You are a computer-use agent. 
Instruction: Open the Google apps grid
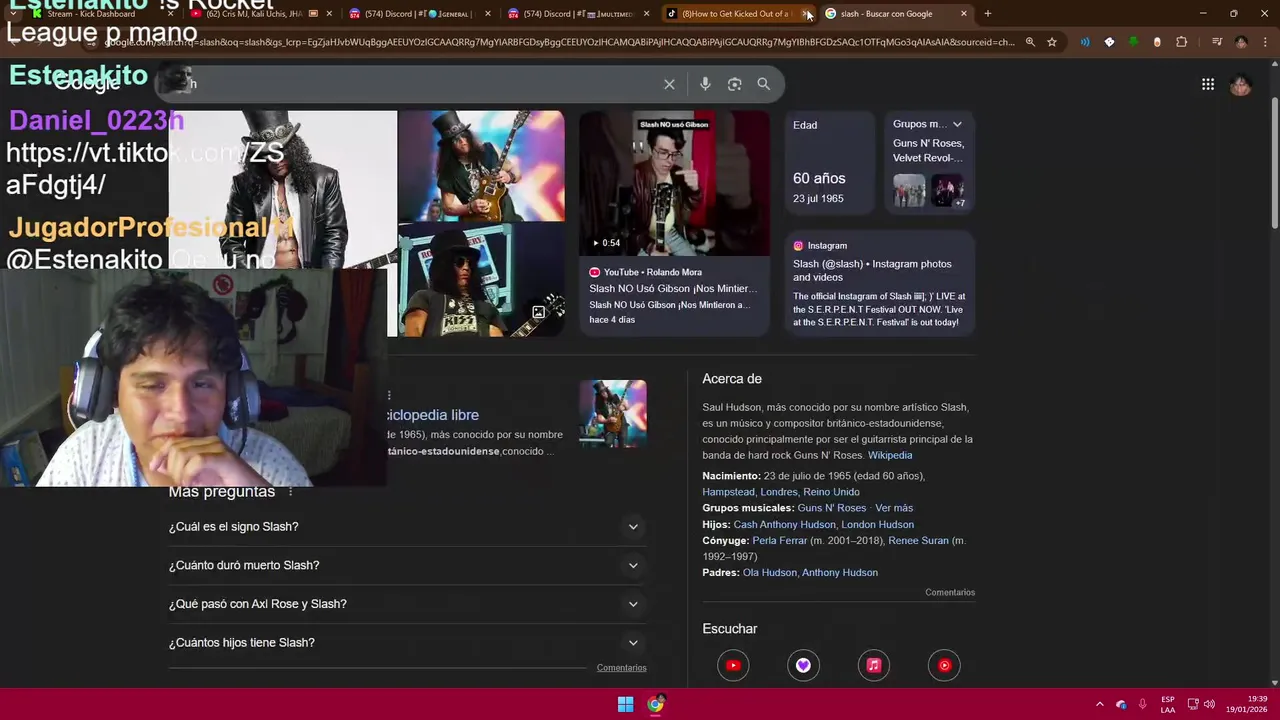pyautogui.click(x=1208, y=85)
